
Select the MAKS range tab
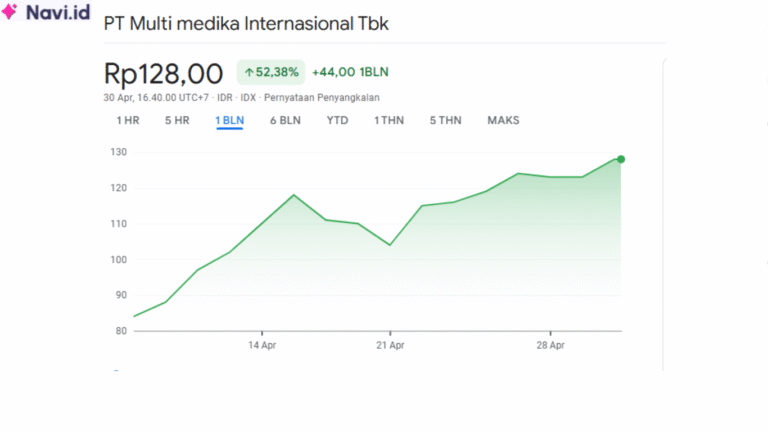[503, 121]
